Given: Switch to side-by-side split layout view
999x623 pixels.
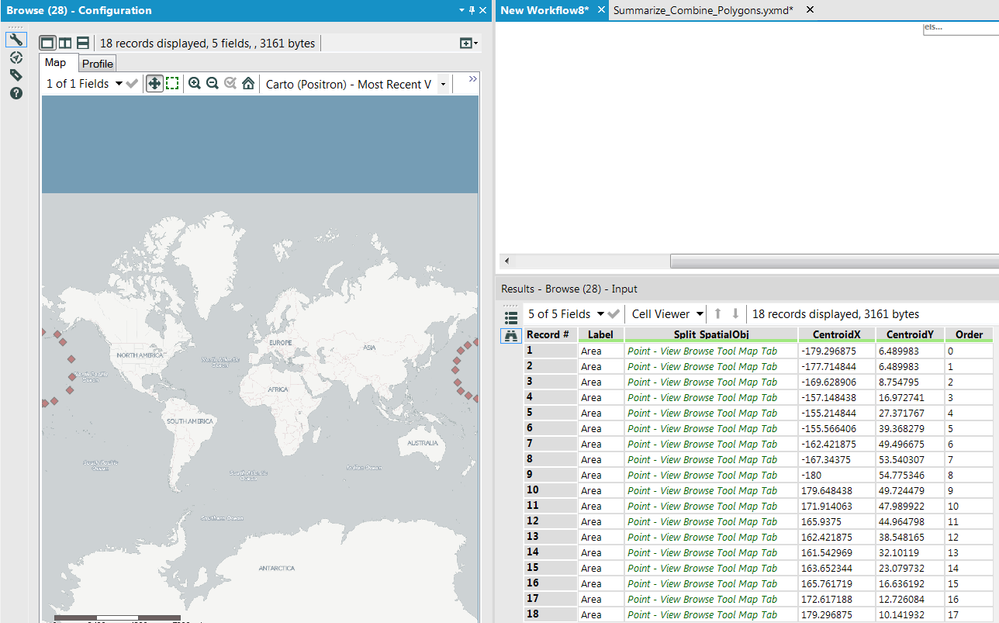Looking at the screenshot, I should [x=65, y=43].
